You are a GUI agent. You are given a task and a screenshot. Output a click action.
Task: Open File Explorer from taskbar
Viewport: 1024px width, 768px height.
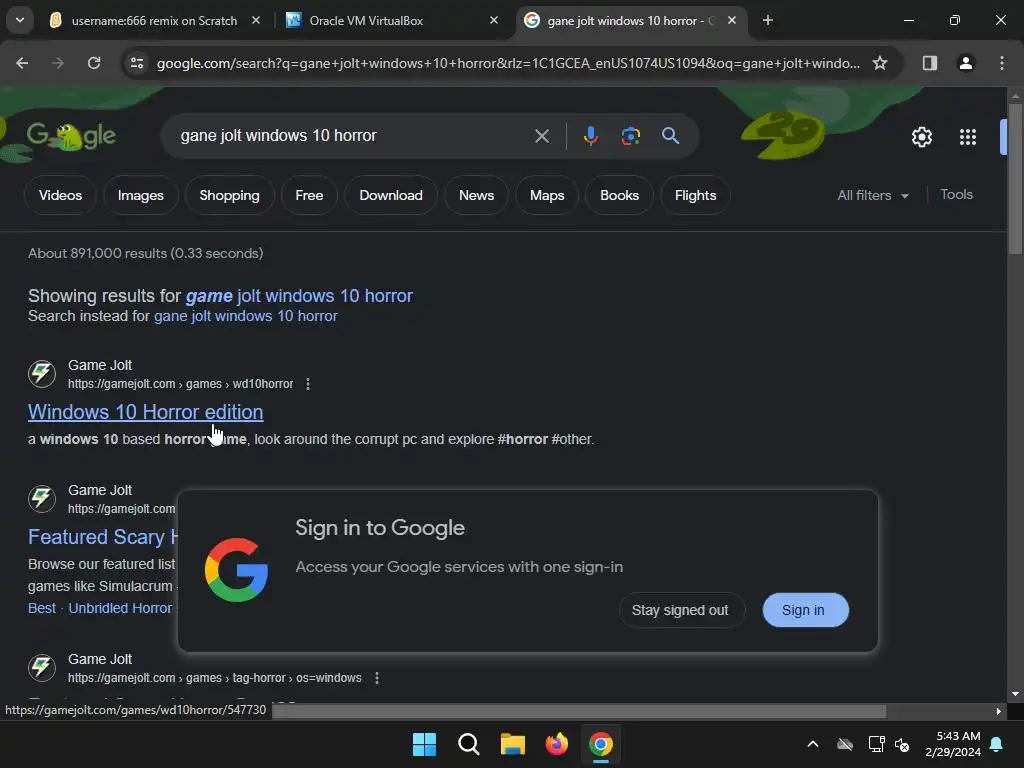pos(513,744)
